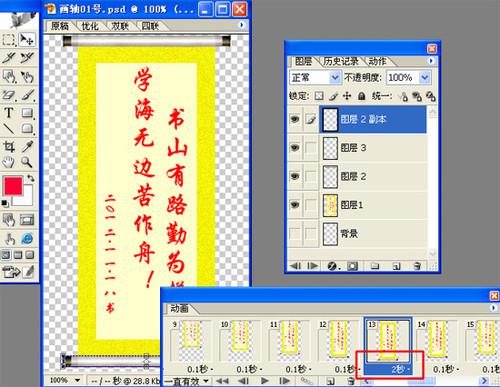Select the Line tool
Image resolution: width=500 pixels, height=387 pixels.
click(9, 128)
